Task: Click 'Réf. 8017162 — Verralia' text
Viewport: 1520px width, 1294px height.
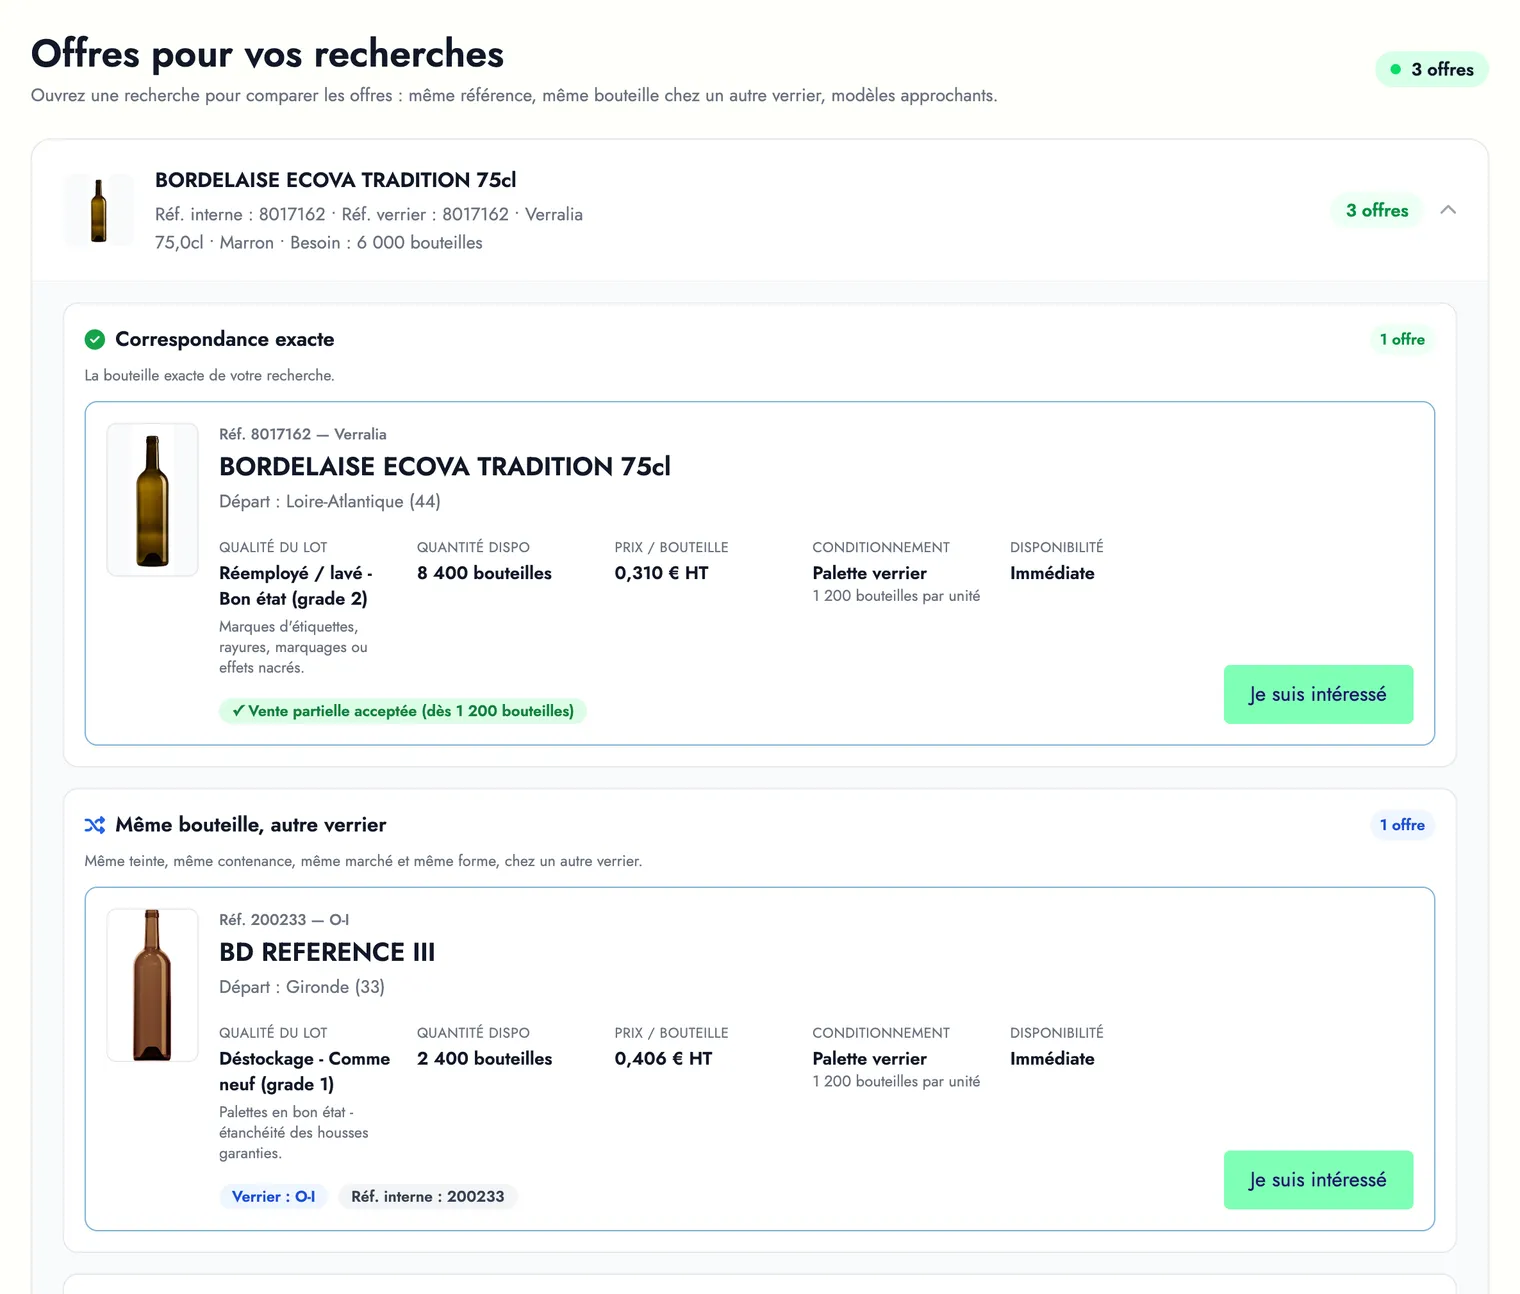Action: [303, 434]
